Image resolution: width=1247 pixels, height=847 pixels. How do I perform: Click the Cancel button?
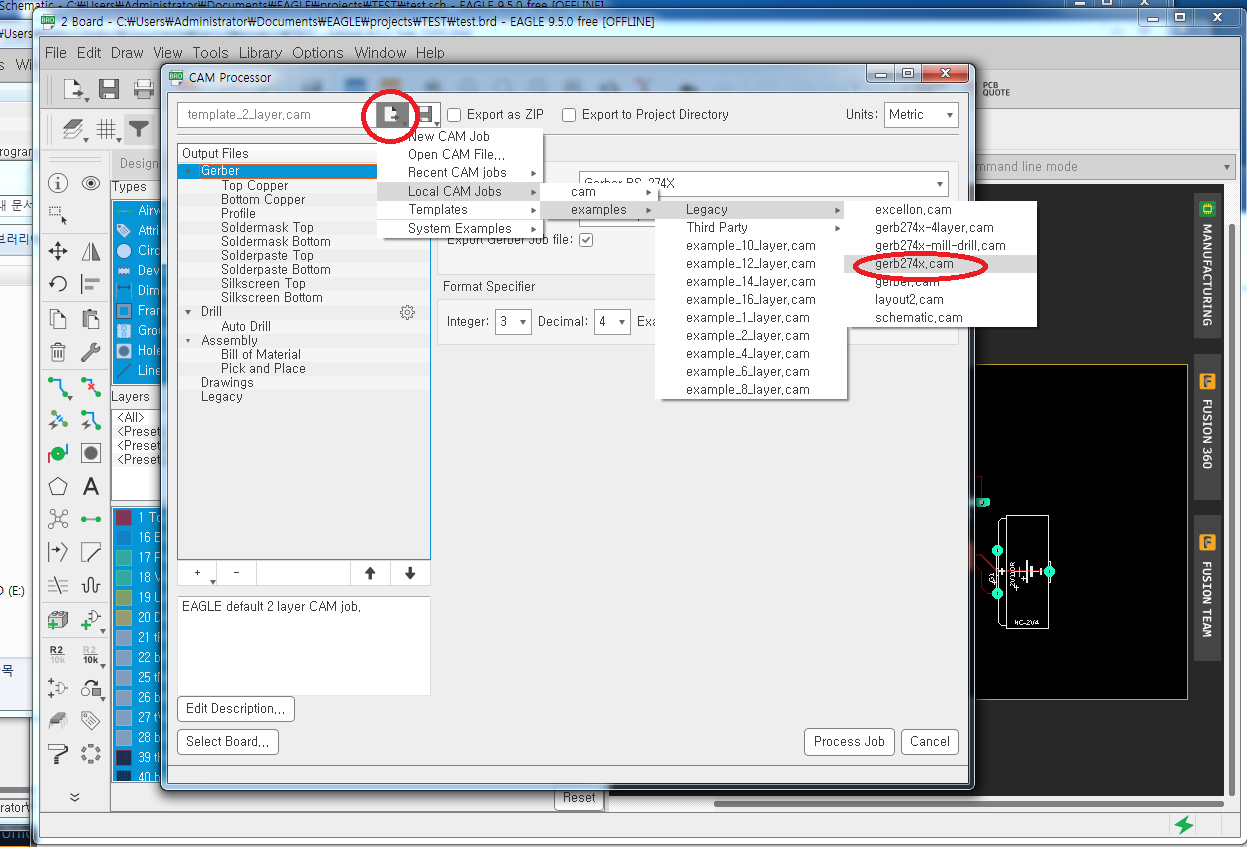[930, 742]
